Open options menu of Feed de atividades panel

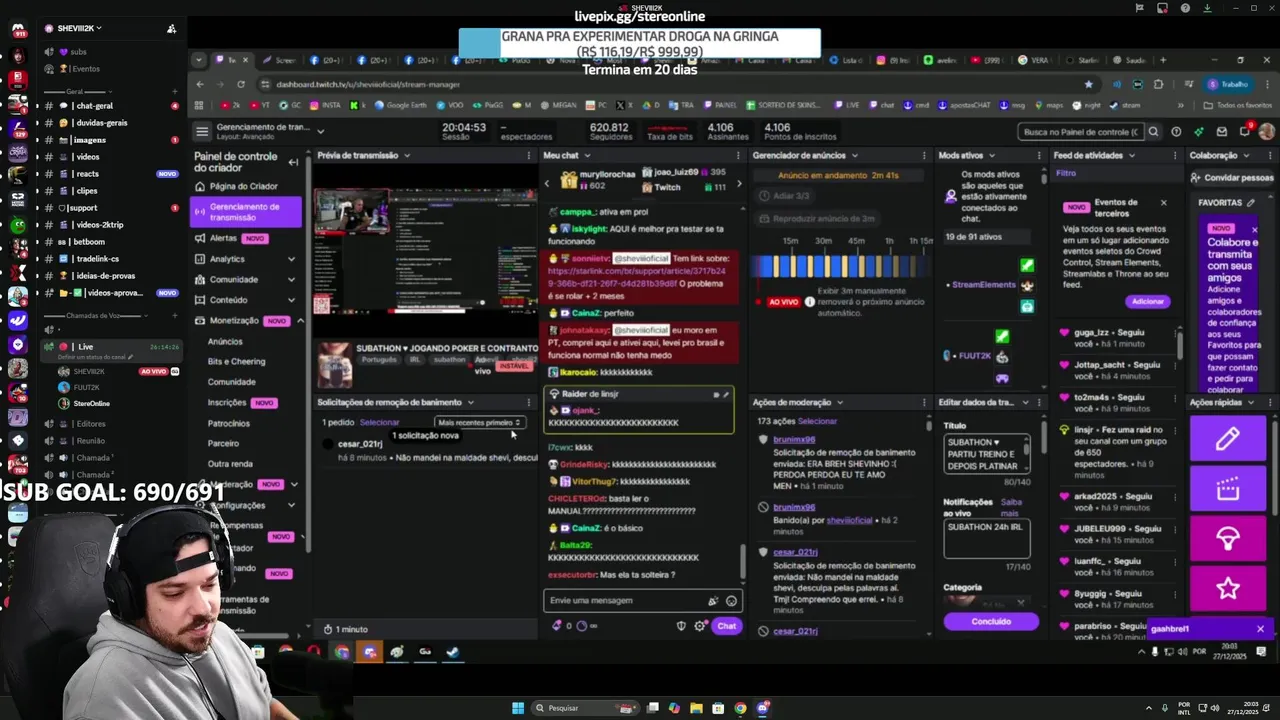pos(1175,155)
